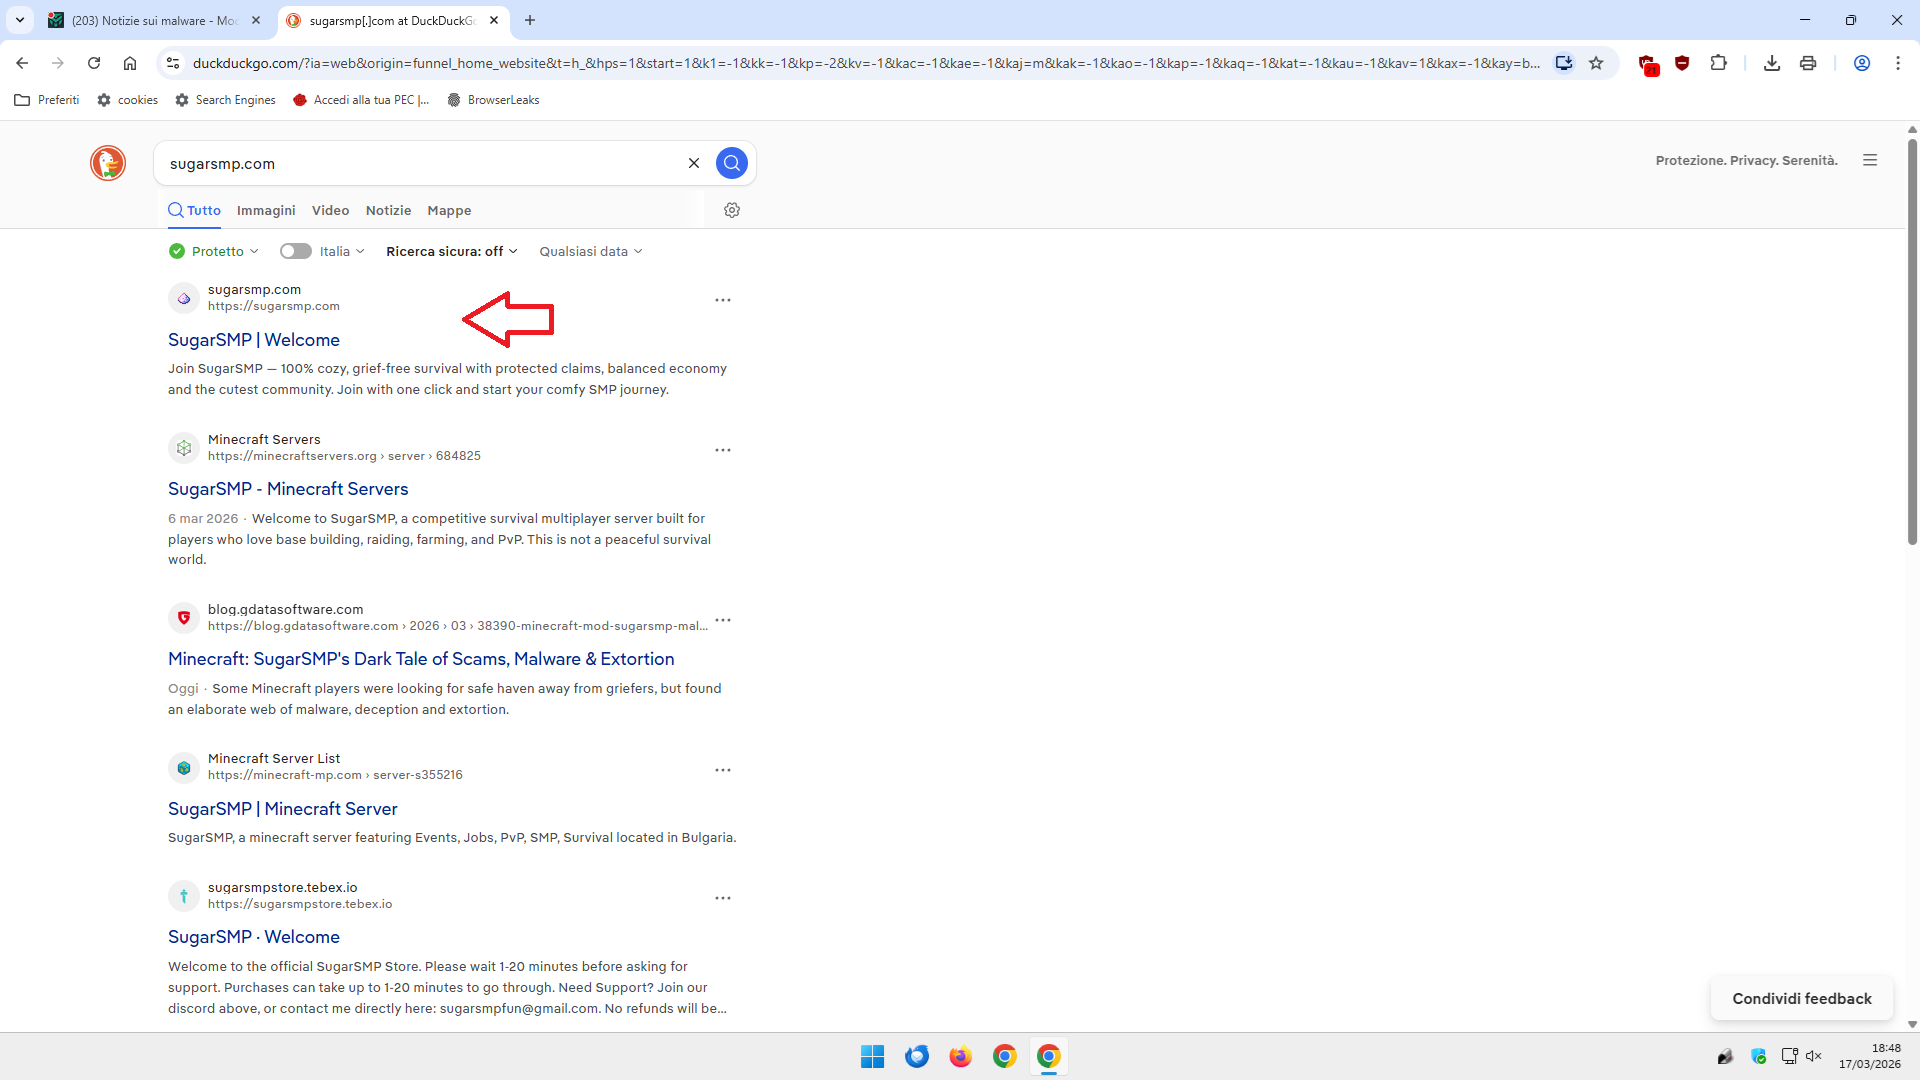This screenshot has height=1080, width=1920.
Task: Open the Ricerca sicura: off dropdown
Action: point(452,251)
